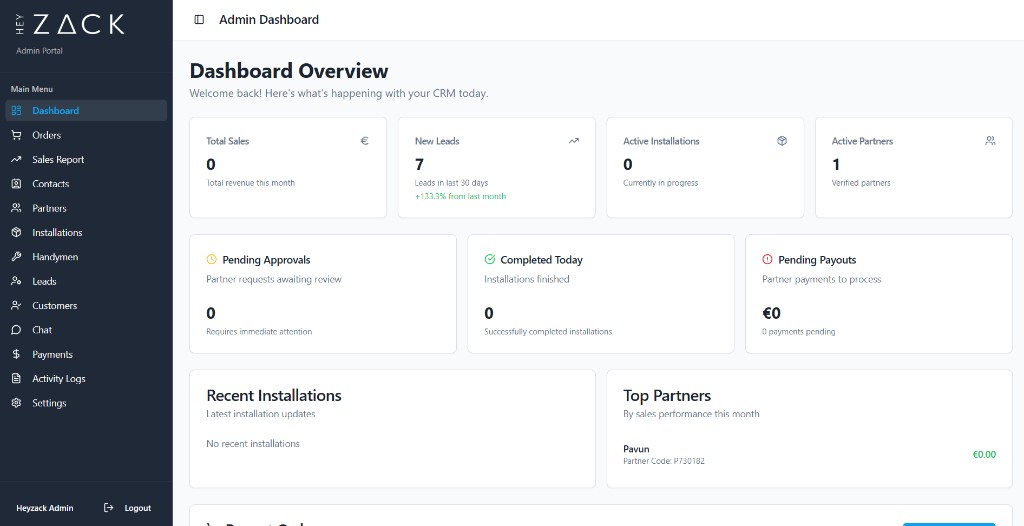Click the checkmark icon beside Completed Today
1024x526 pixels.
[x=490, y=259]
